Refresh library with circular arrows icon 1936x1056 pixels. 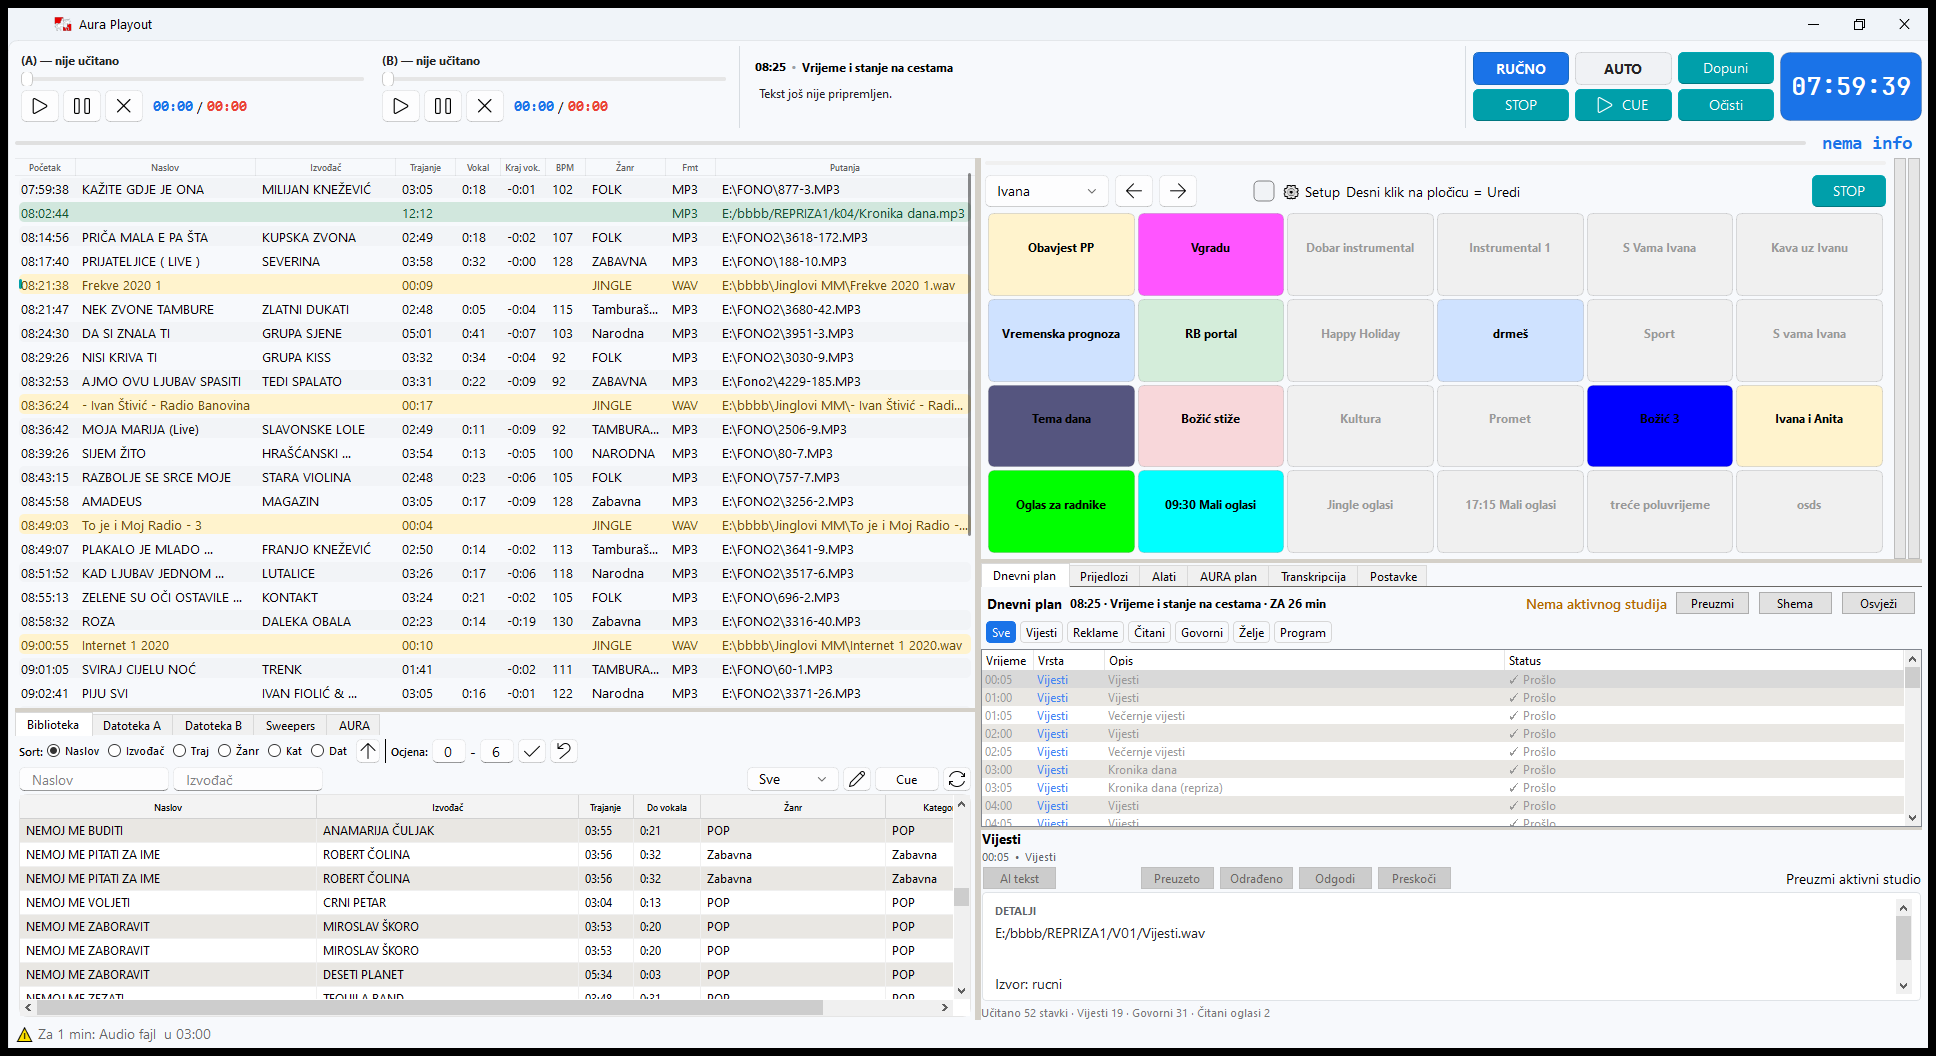click(957, 779)
